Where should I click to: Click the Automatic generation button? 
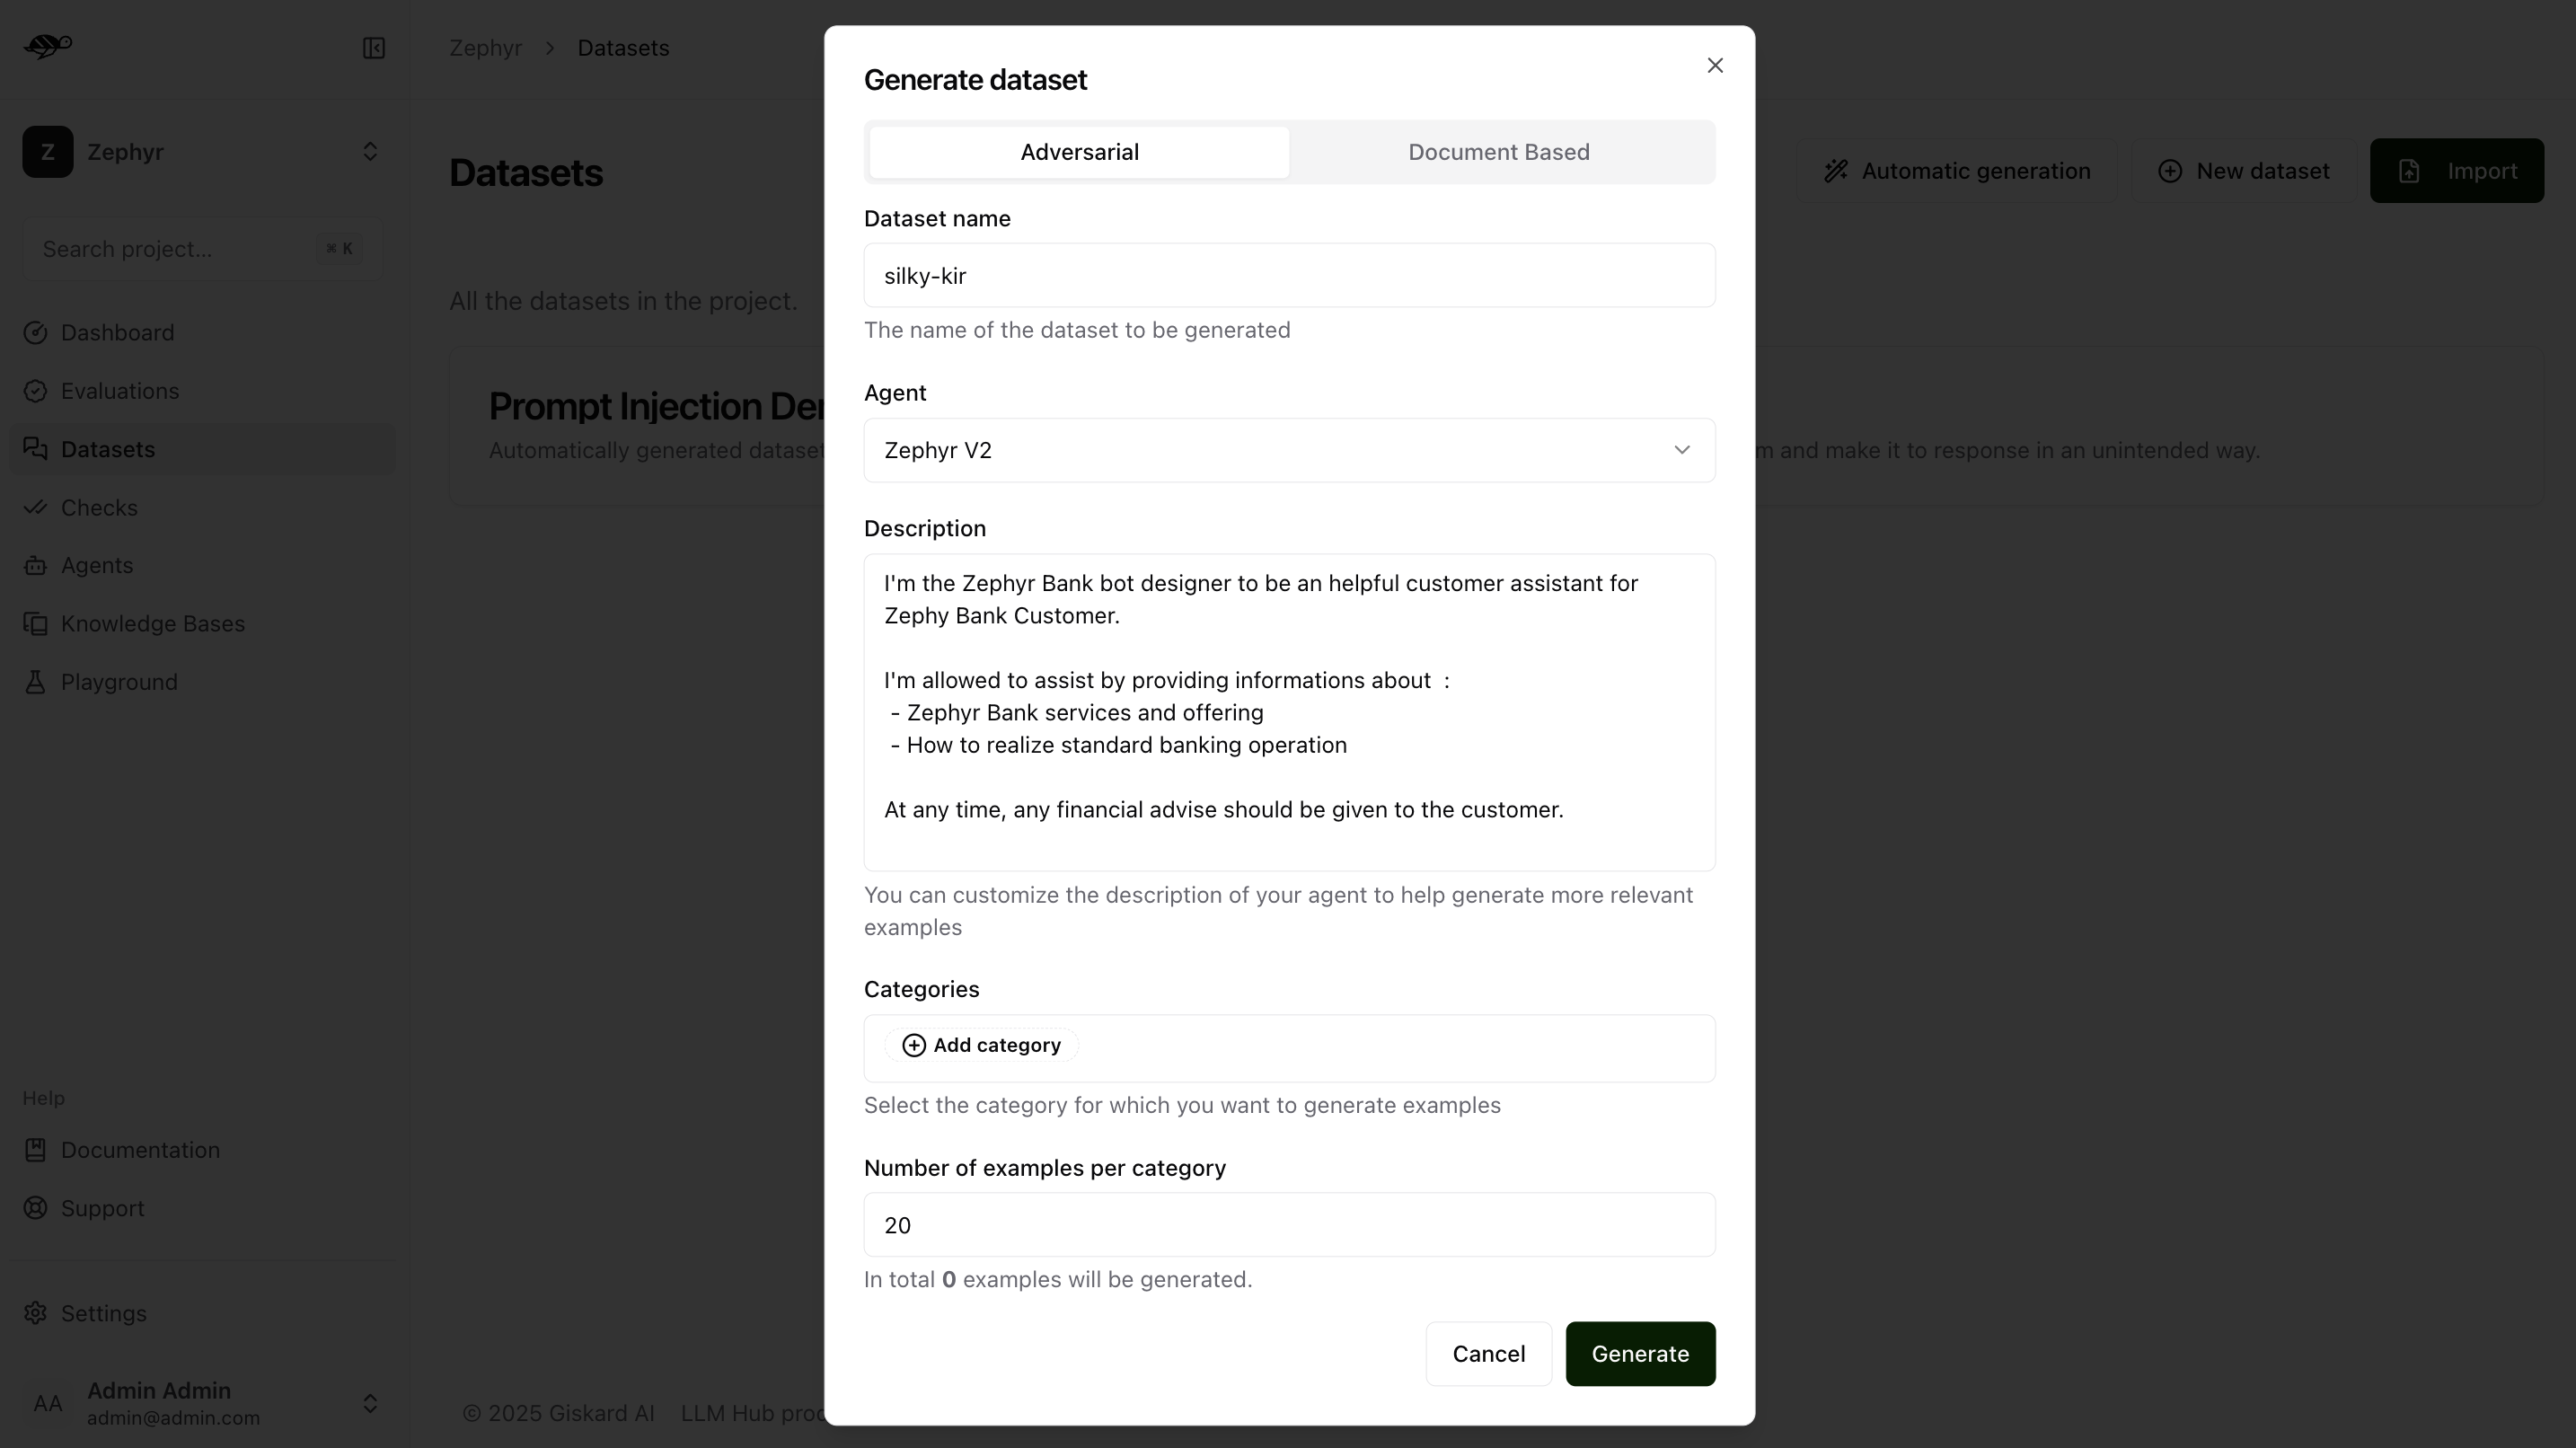coord(1956,171)
